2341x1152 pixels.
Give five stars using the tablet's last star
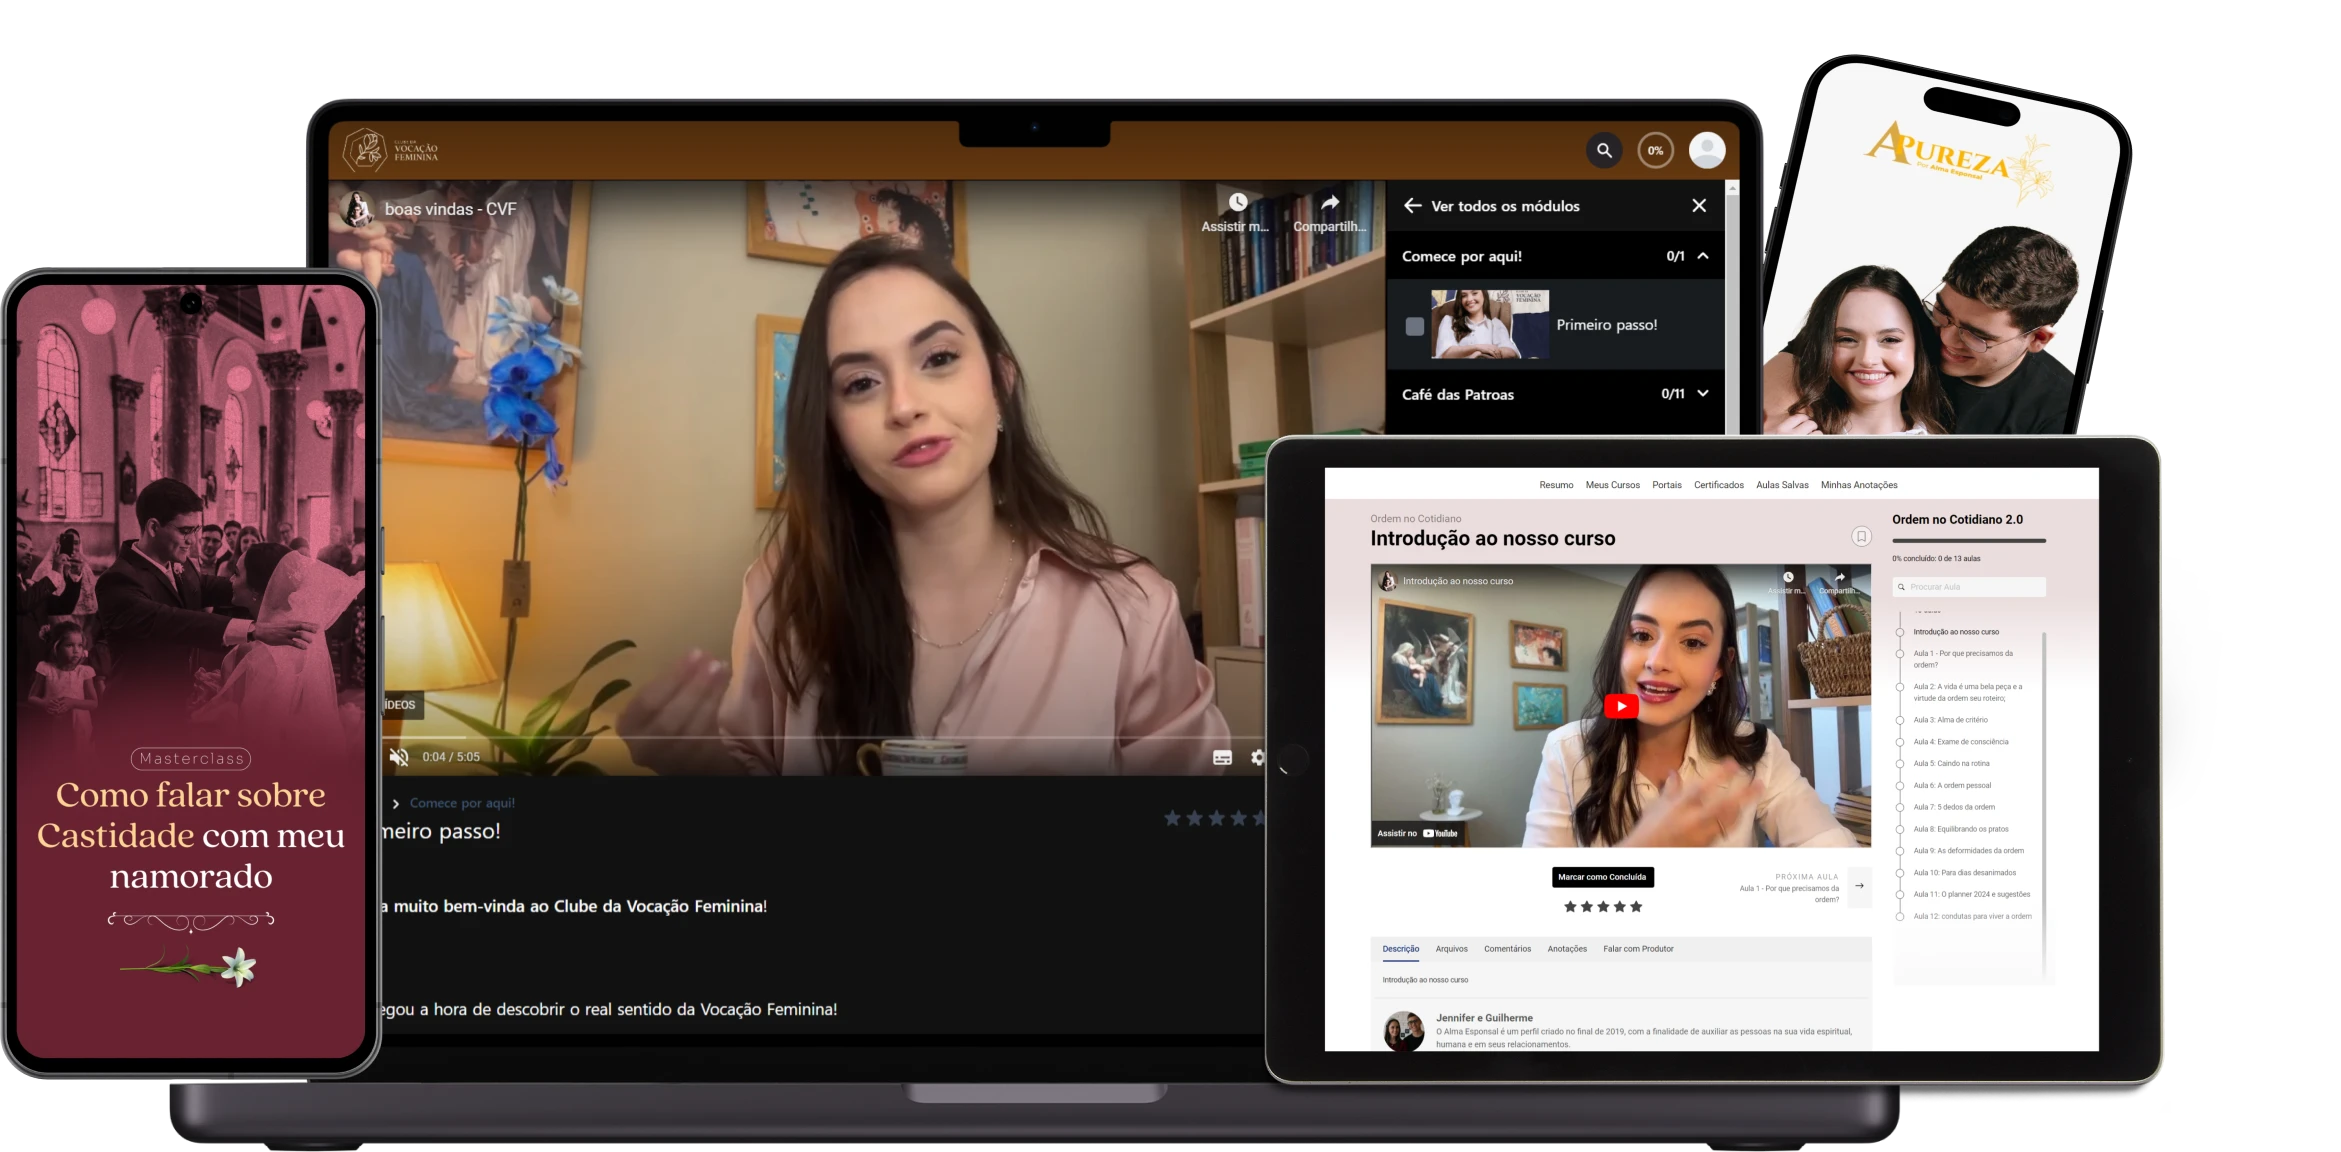click(1636, 907)
